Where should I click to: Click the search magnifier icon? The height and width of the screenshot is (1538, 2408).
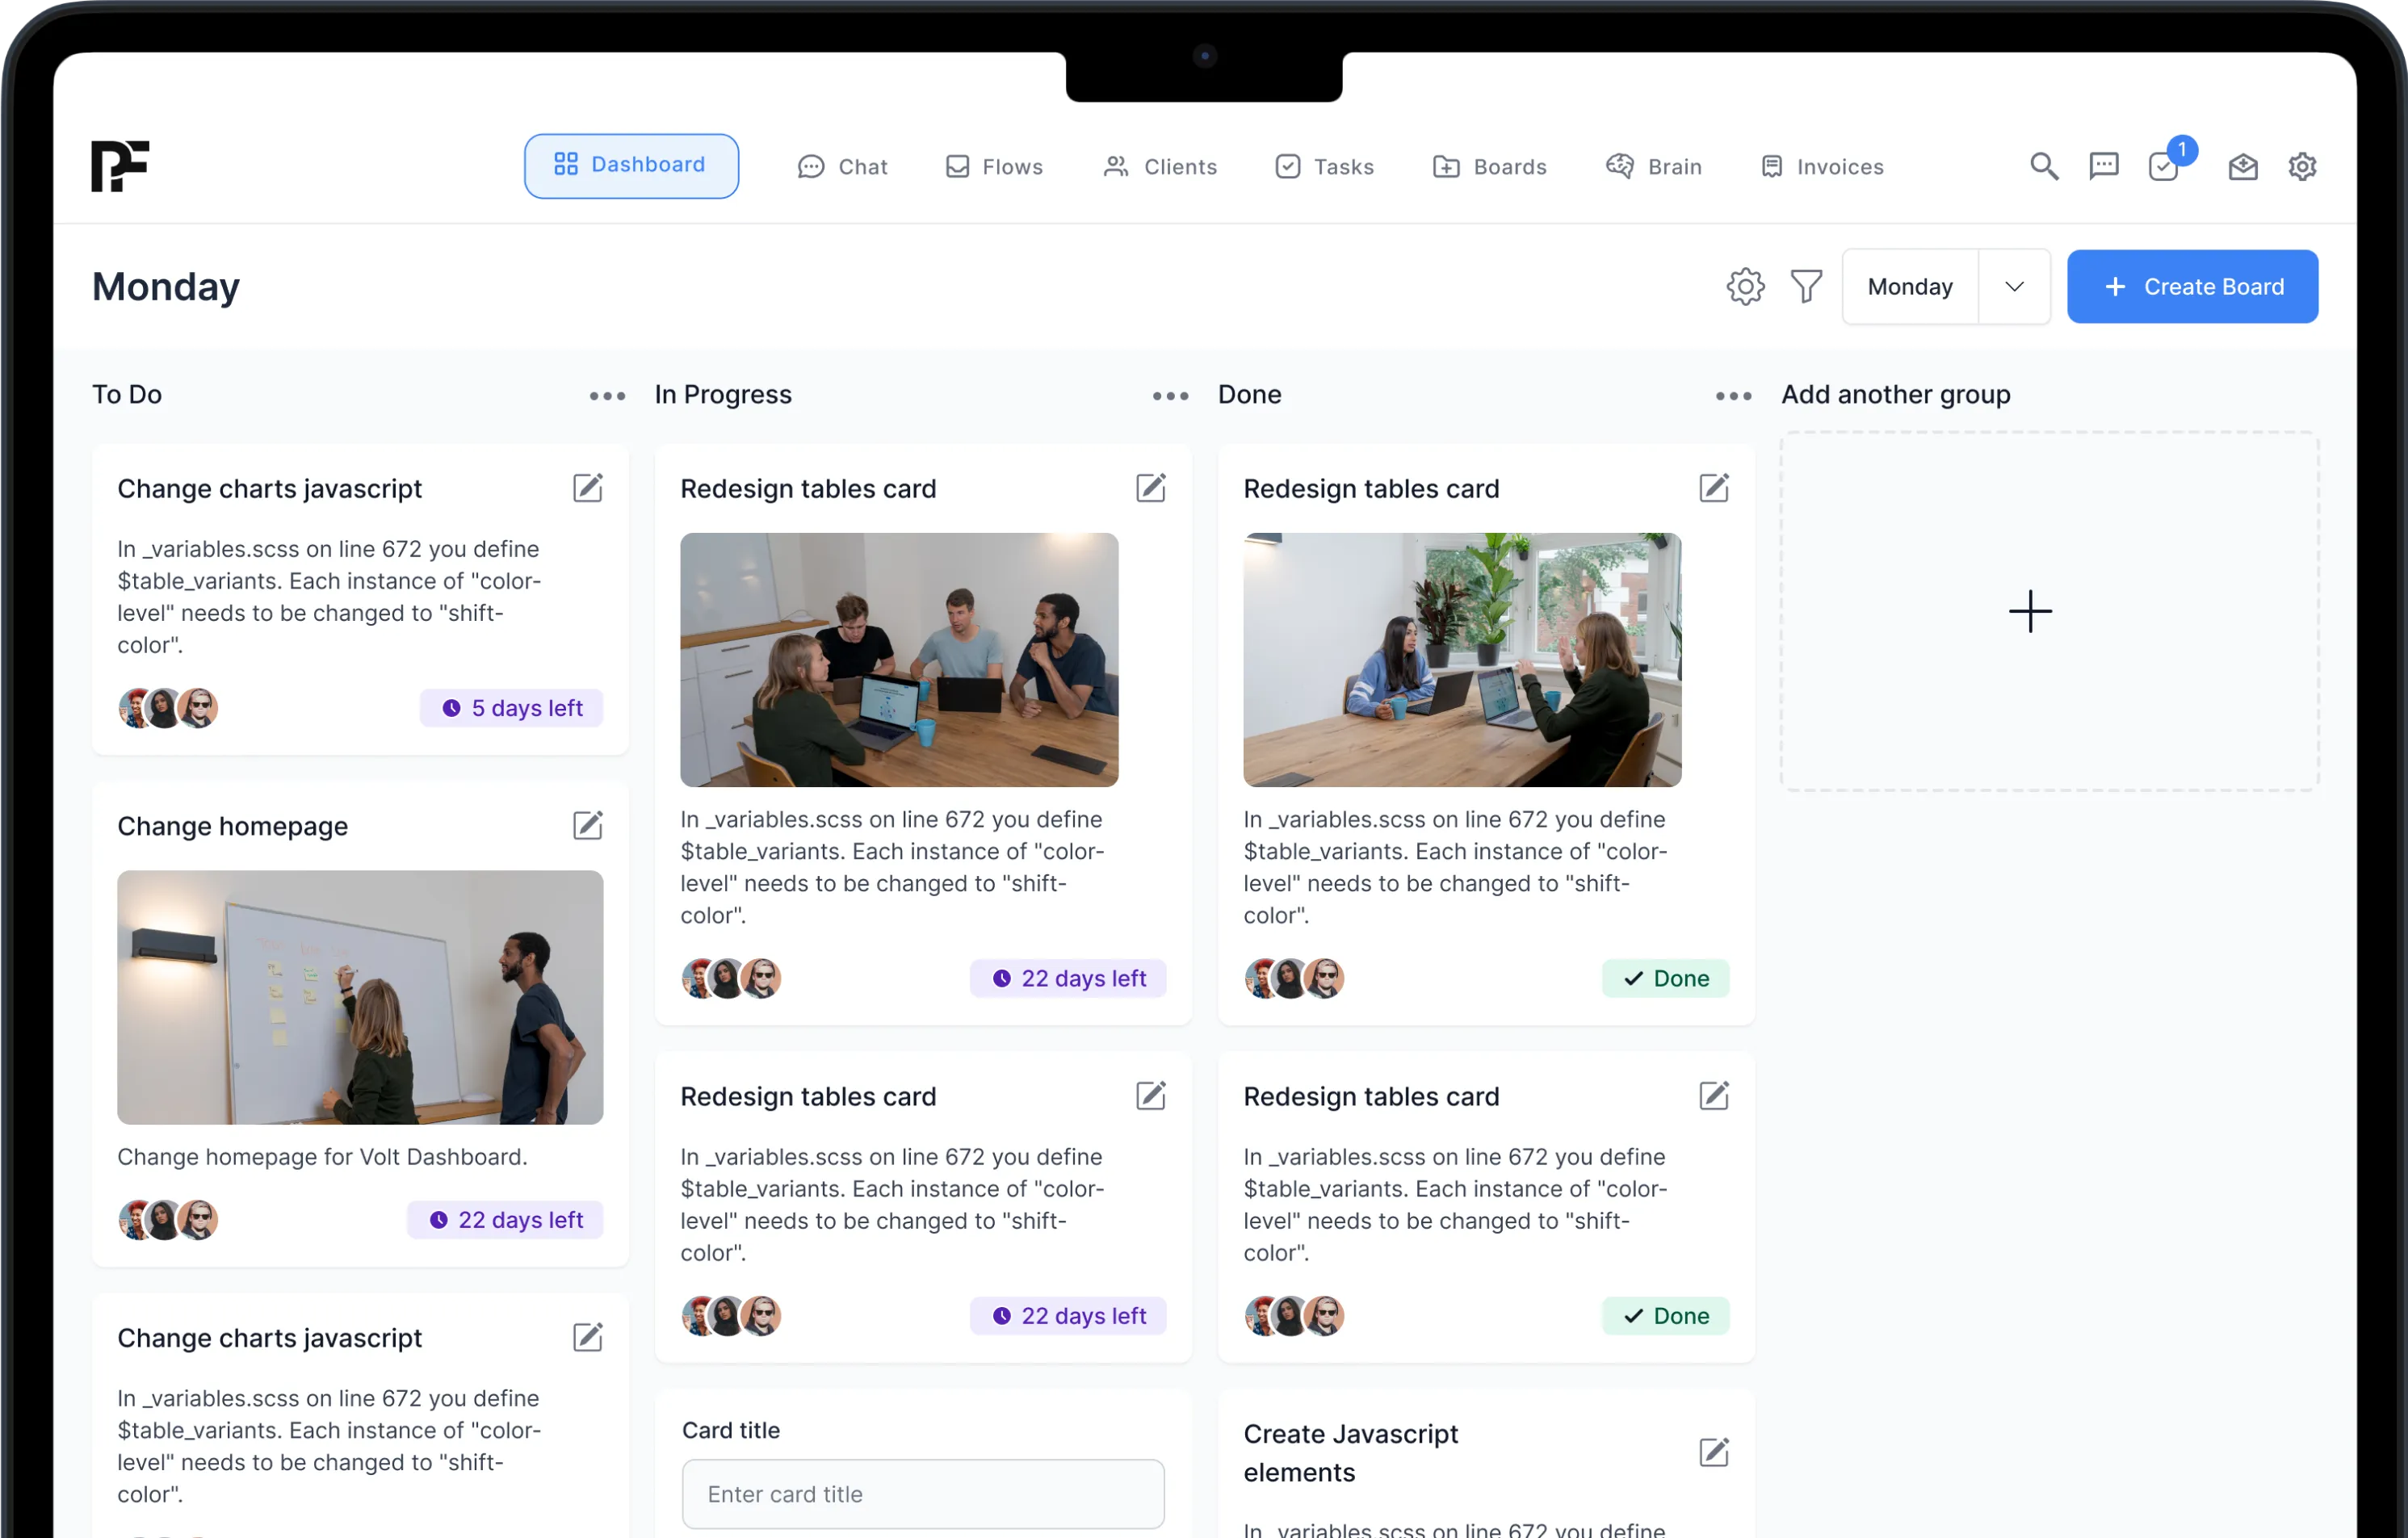click(2044, 166)
